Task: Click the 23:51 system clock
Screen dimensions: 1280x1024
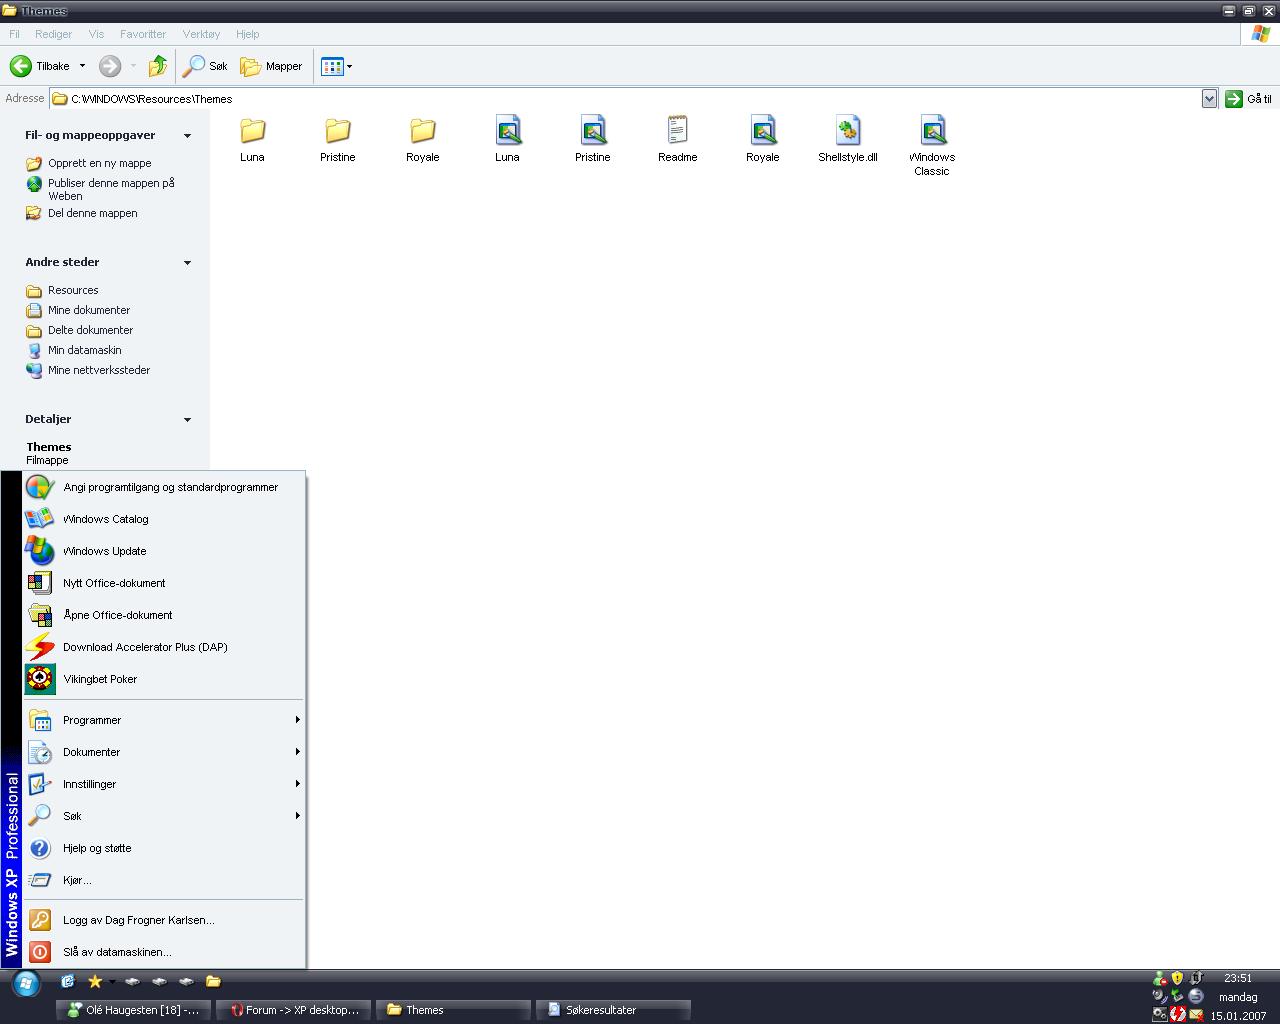Action: pyautogui.click(x=1238, y=978)
